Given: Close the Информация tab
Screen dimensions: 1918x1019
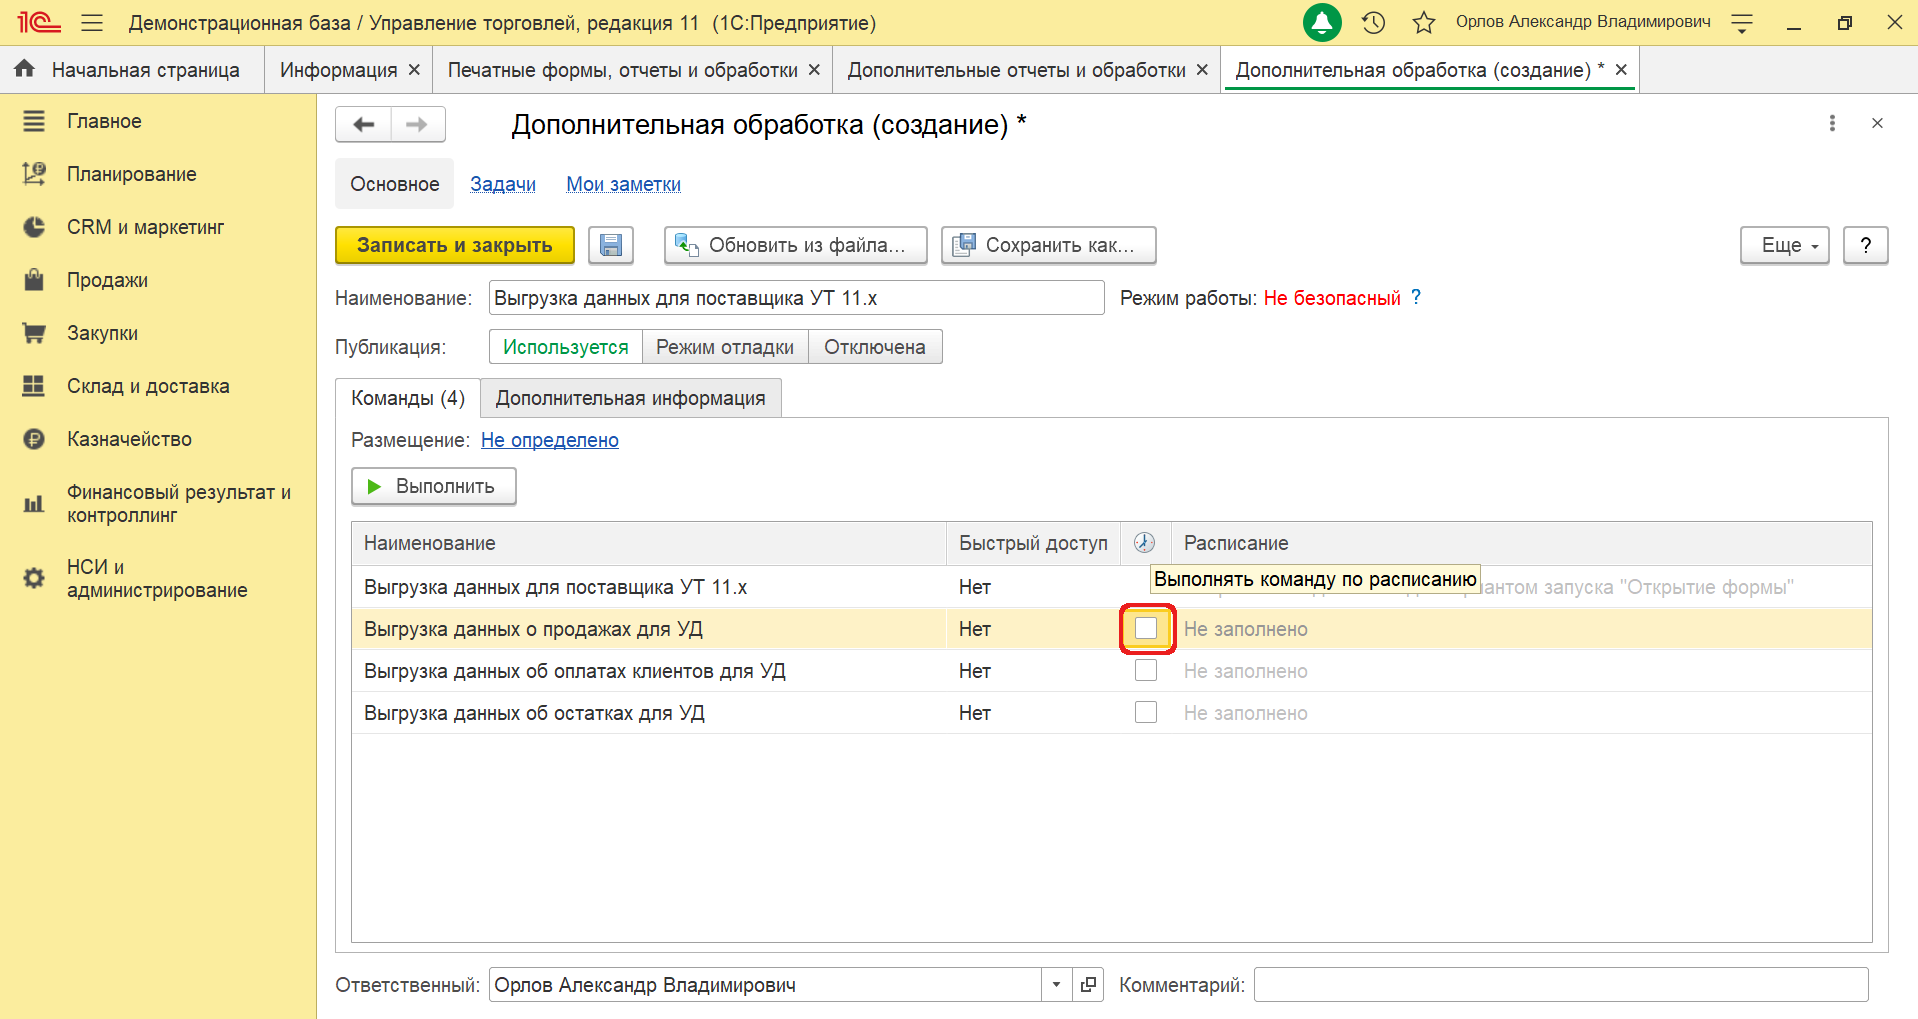Looking at the screenshot, I should point(414,70).
